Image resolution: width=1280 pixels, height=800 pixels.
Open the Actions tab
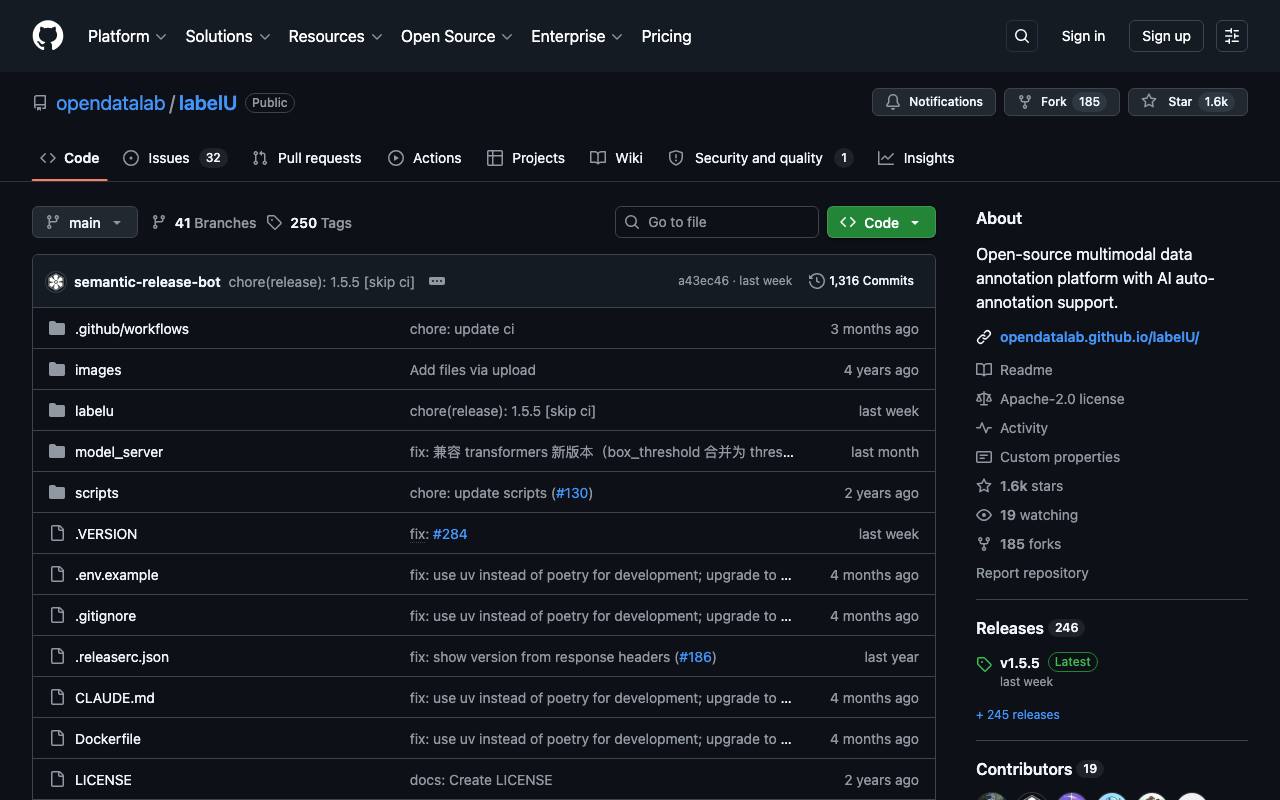pyautogui.click(x=425, y=158)
